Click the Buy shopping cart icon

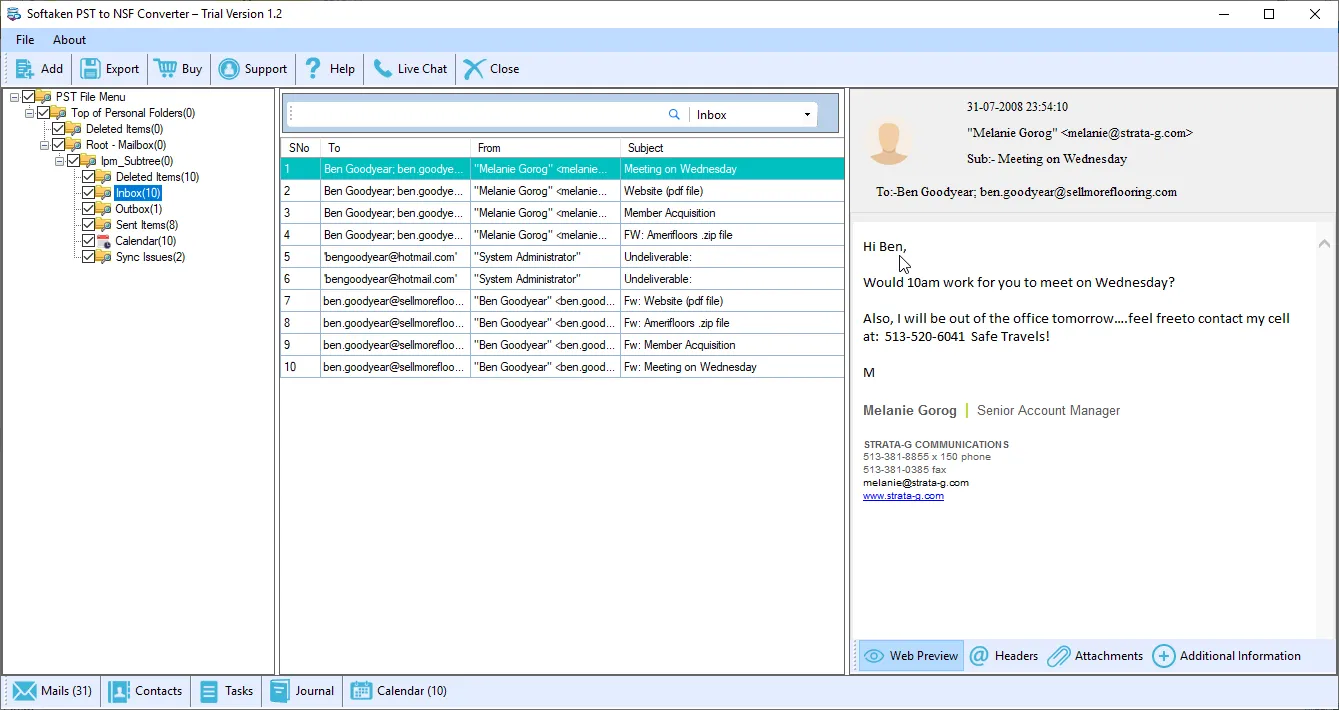click(165, 69)
